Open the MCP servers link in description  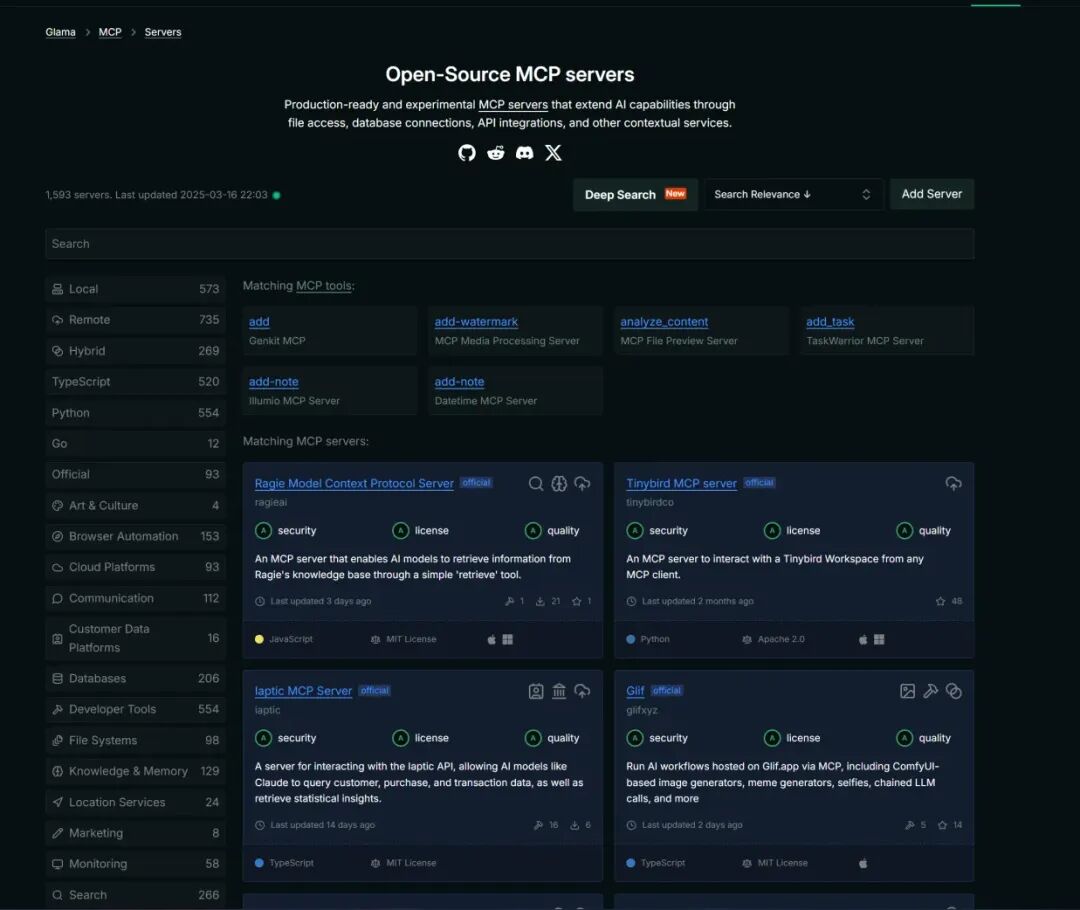[x=513, y=105]
